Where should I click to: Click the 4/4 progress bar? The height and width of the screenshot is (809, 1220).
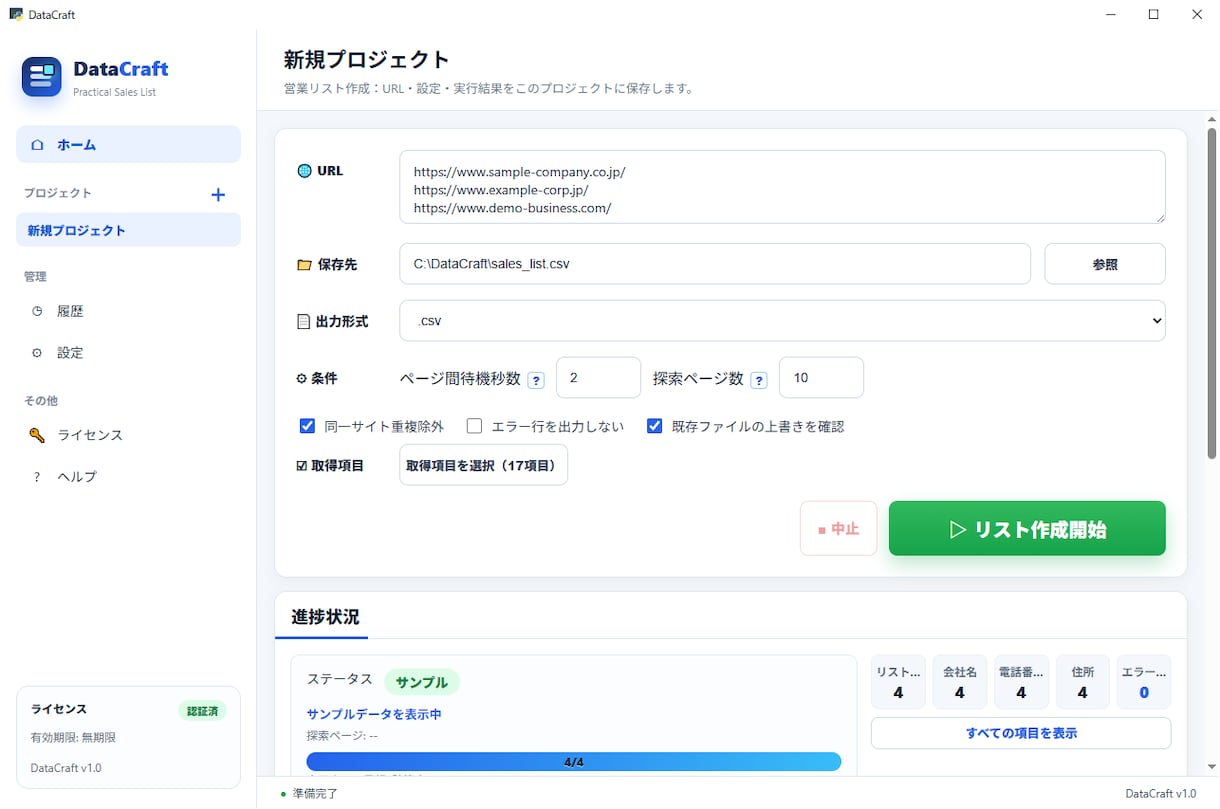coord(574,762)
